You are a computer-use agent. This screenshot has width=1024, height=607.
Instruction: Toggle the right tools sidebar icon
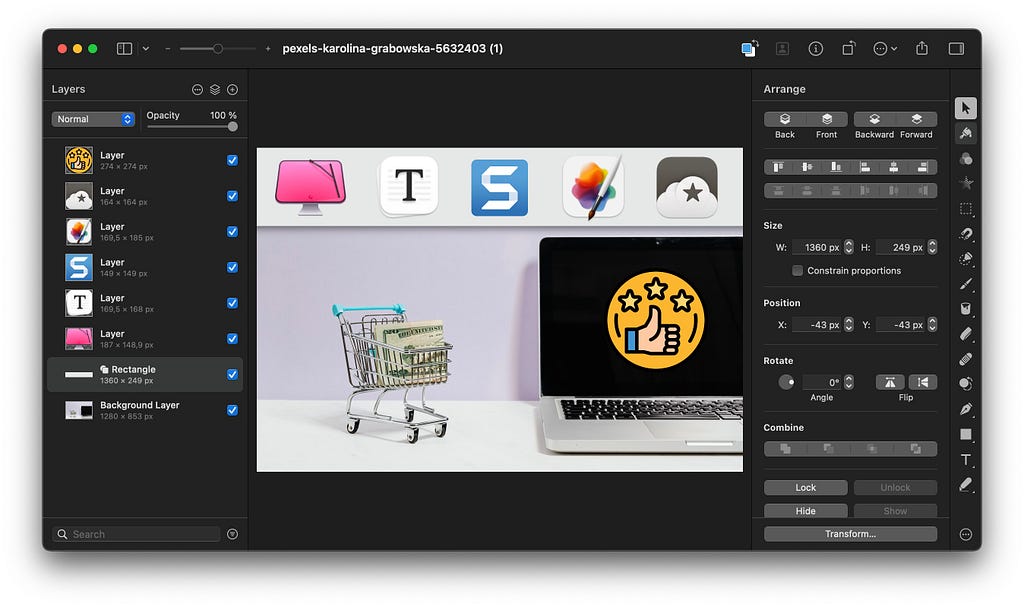(x=956, y=48)
